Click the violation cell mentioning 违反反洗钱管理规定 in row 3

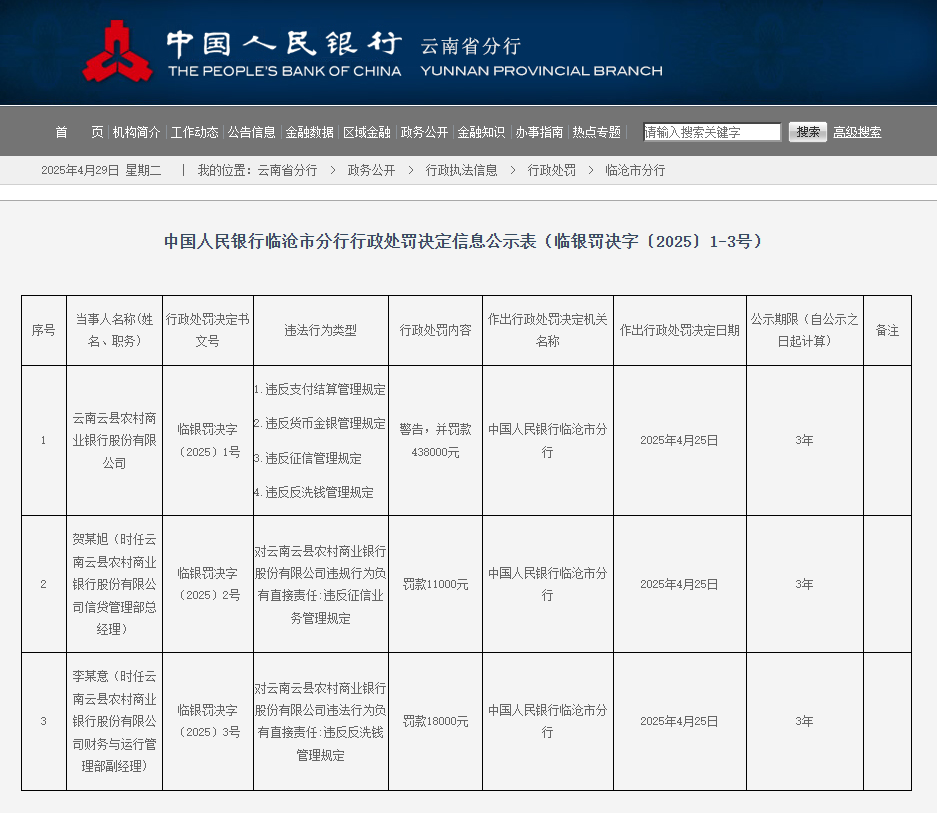tap(320, 721)
